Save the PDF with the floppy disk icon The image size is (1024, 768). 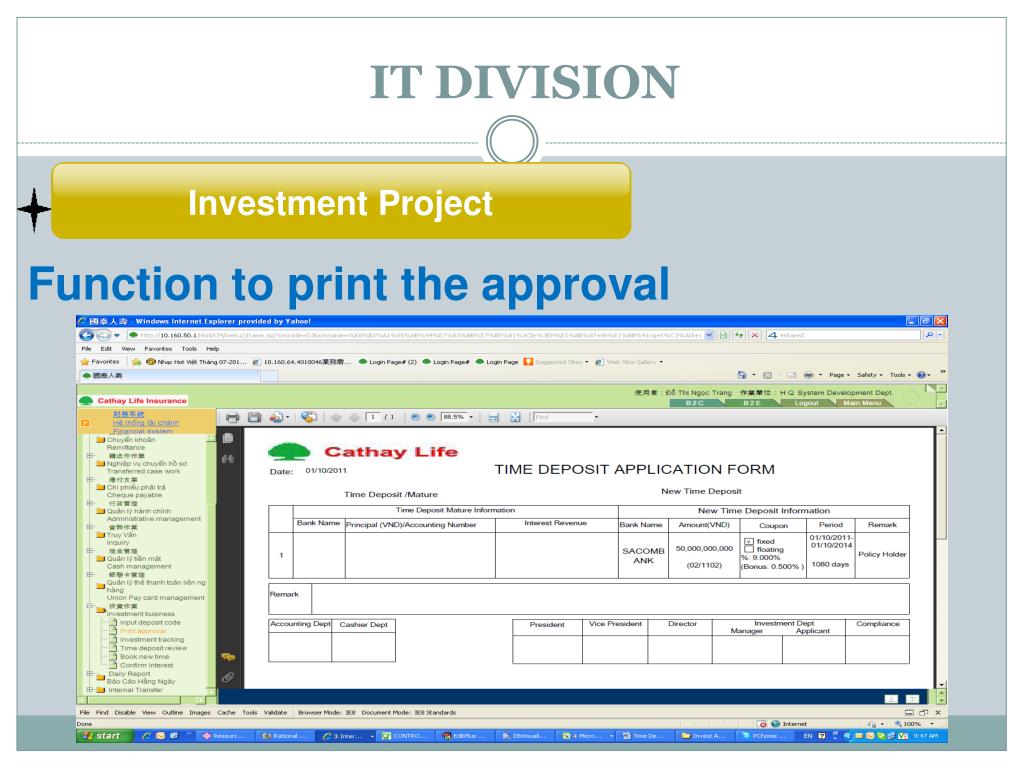[255, 417]
